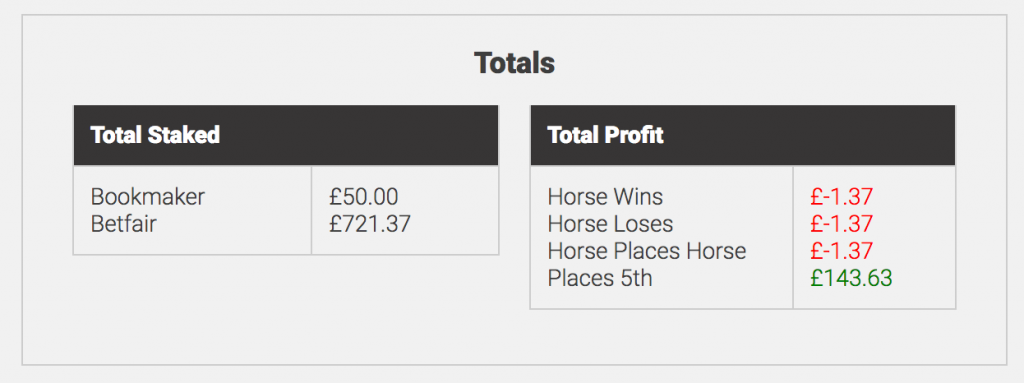Click the Horse Places Horse label

(x=647, y=251)
